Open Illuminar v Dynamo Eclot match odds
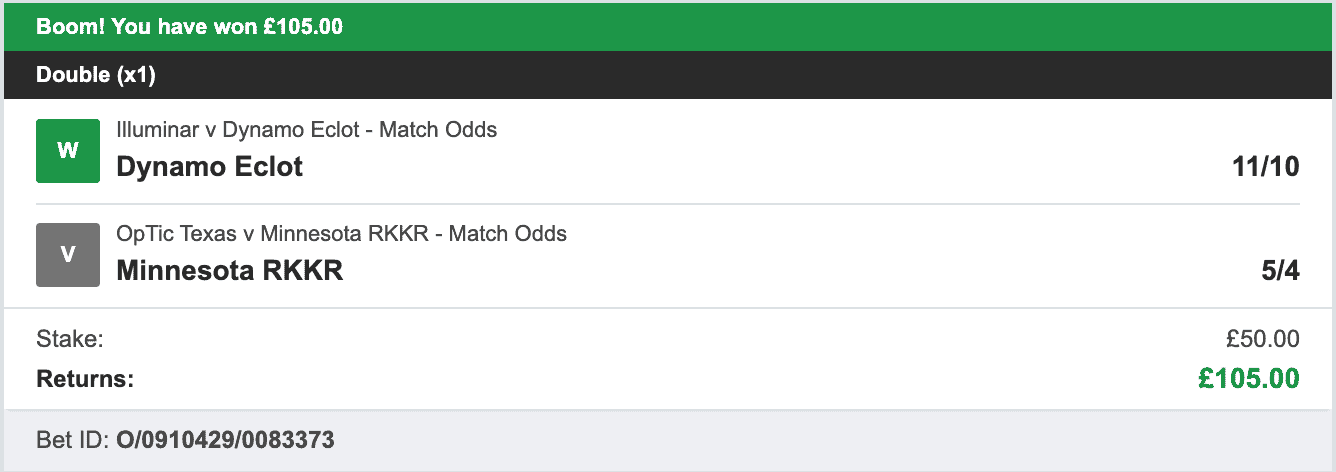The height and width of the screenshot is (472, 1336). 307,130
